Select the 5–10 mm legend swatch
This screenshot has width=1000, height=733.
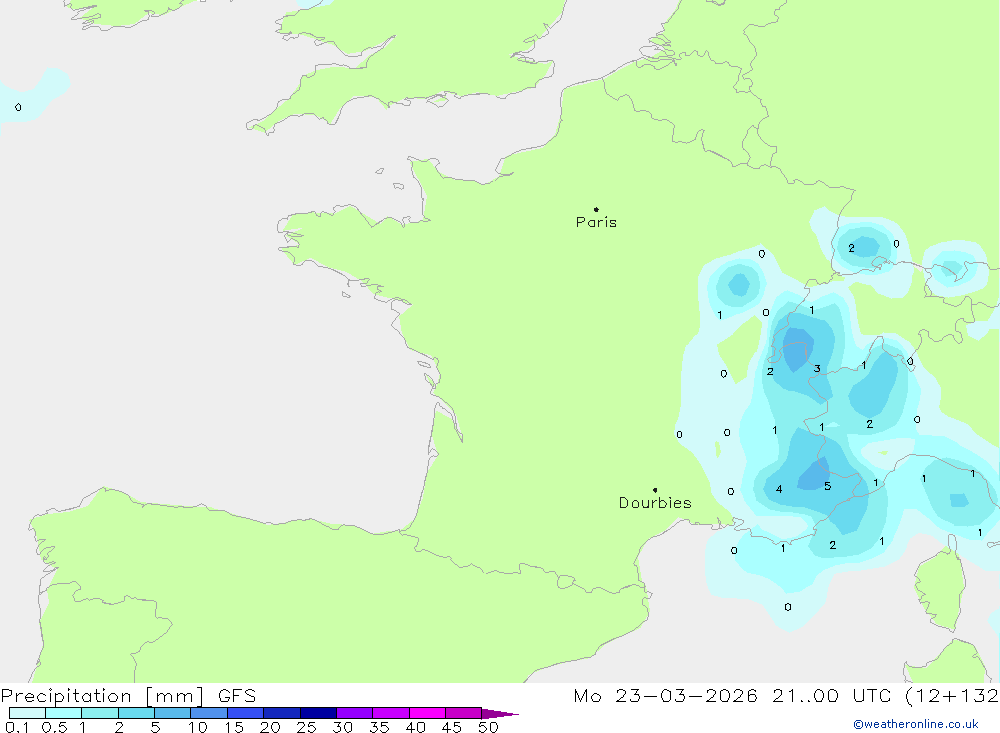point(172,713)
